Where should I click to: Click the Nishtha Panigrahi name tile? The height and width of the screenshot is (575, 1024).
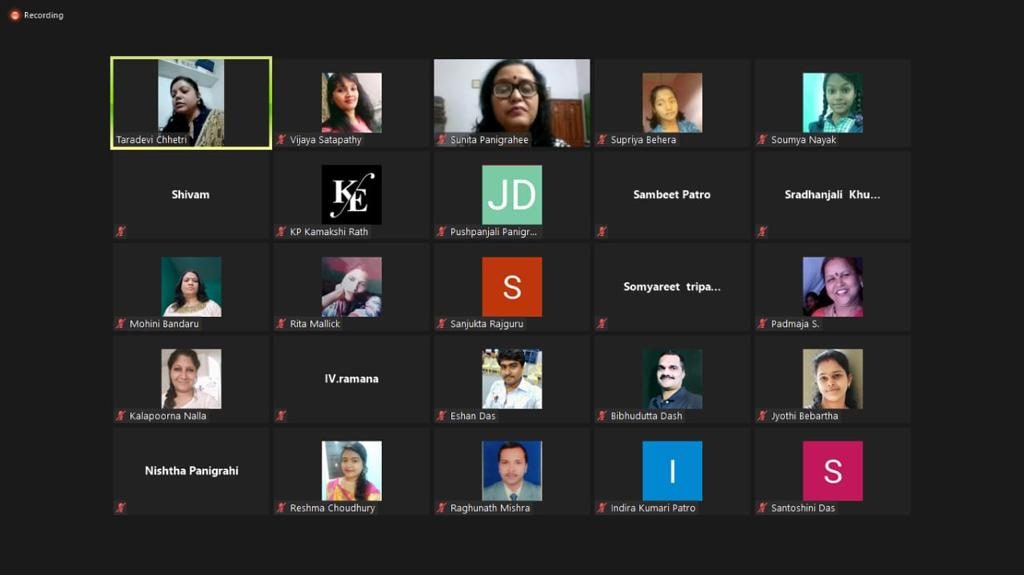pos(191,471)
